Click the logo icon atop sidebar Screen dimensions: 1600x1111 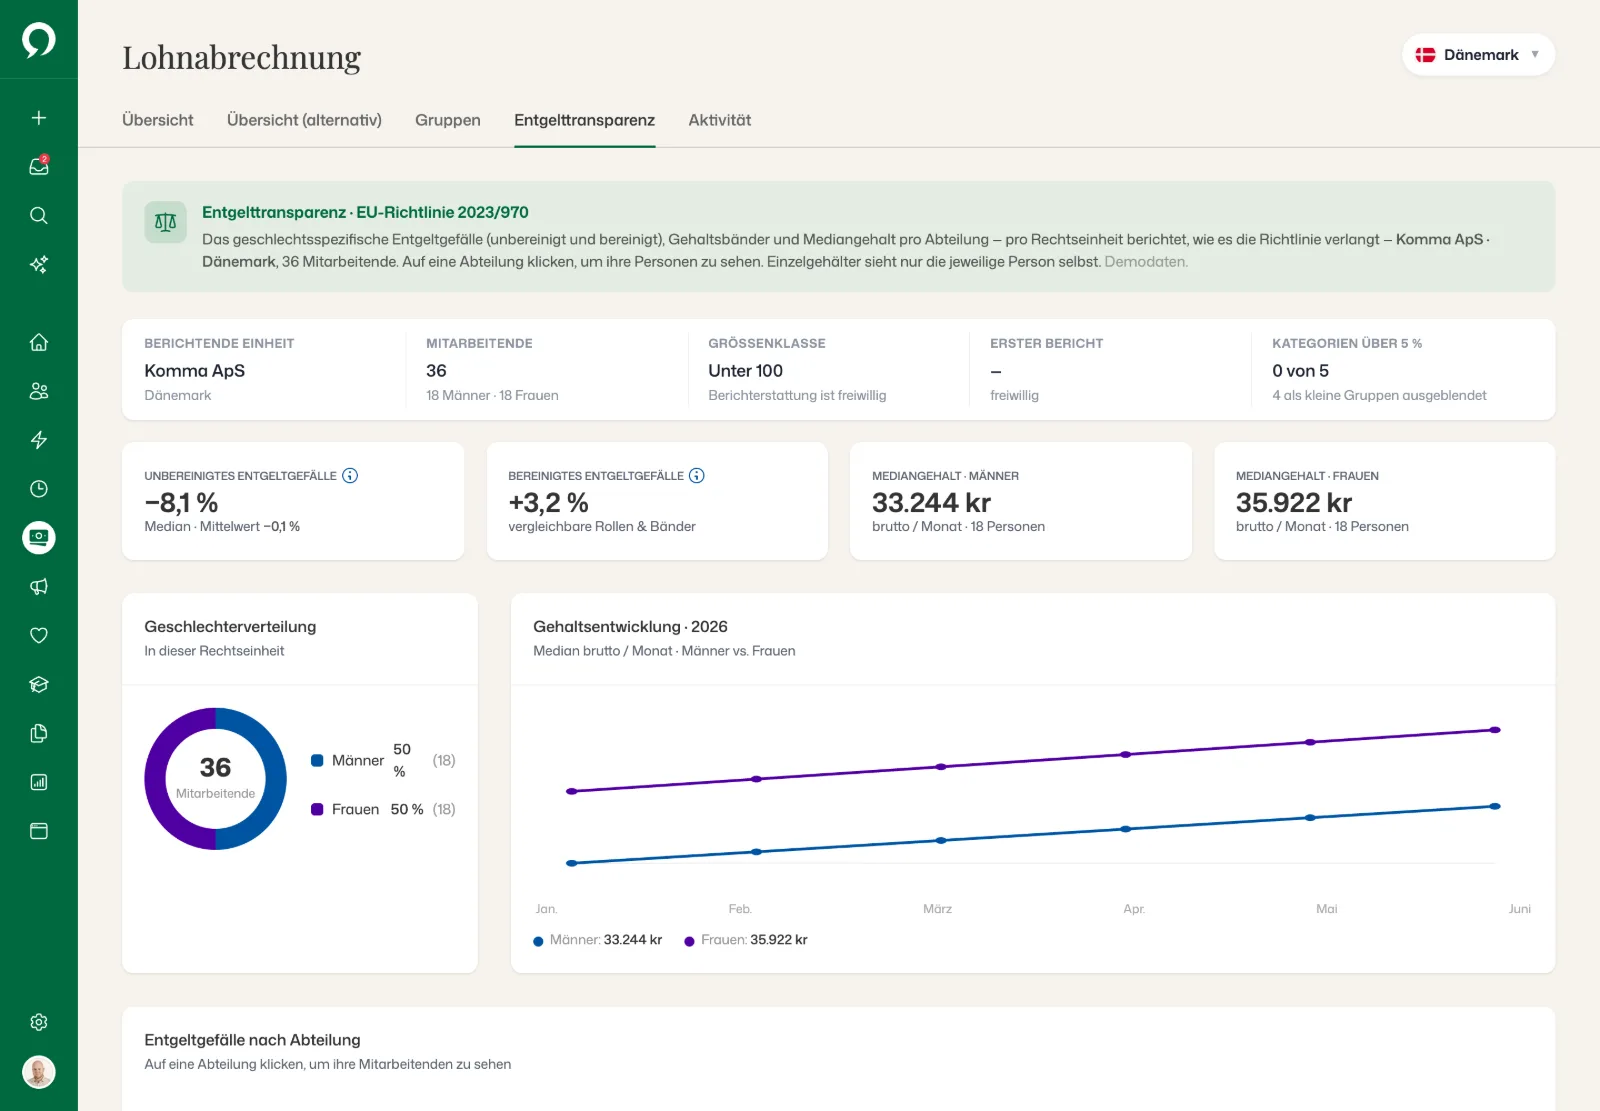point(39,40)
